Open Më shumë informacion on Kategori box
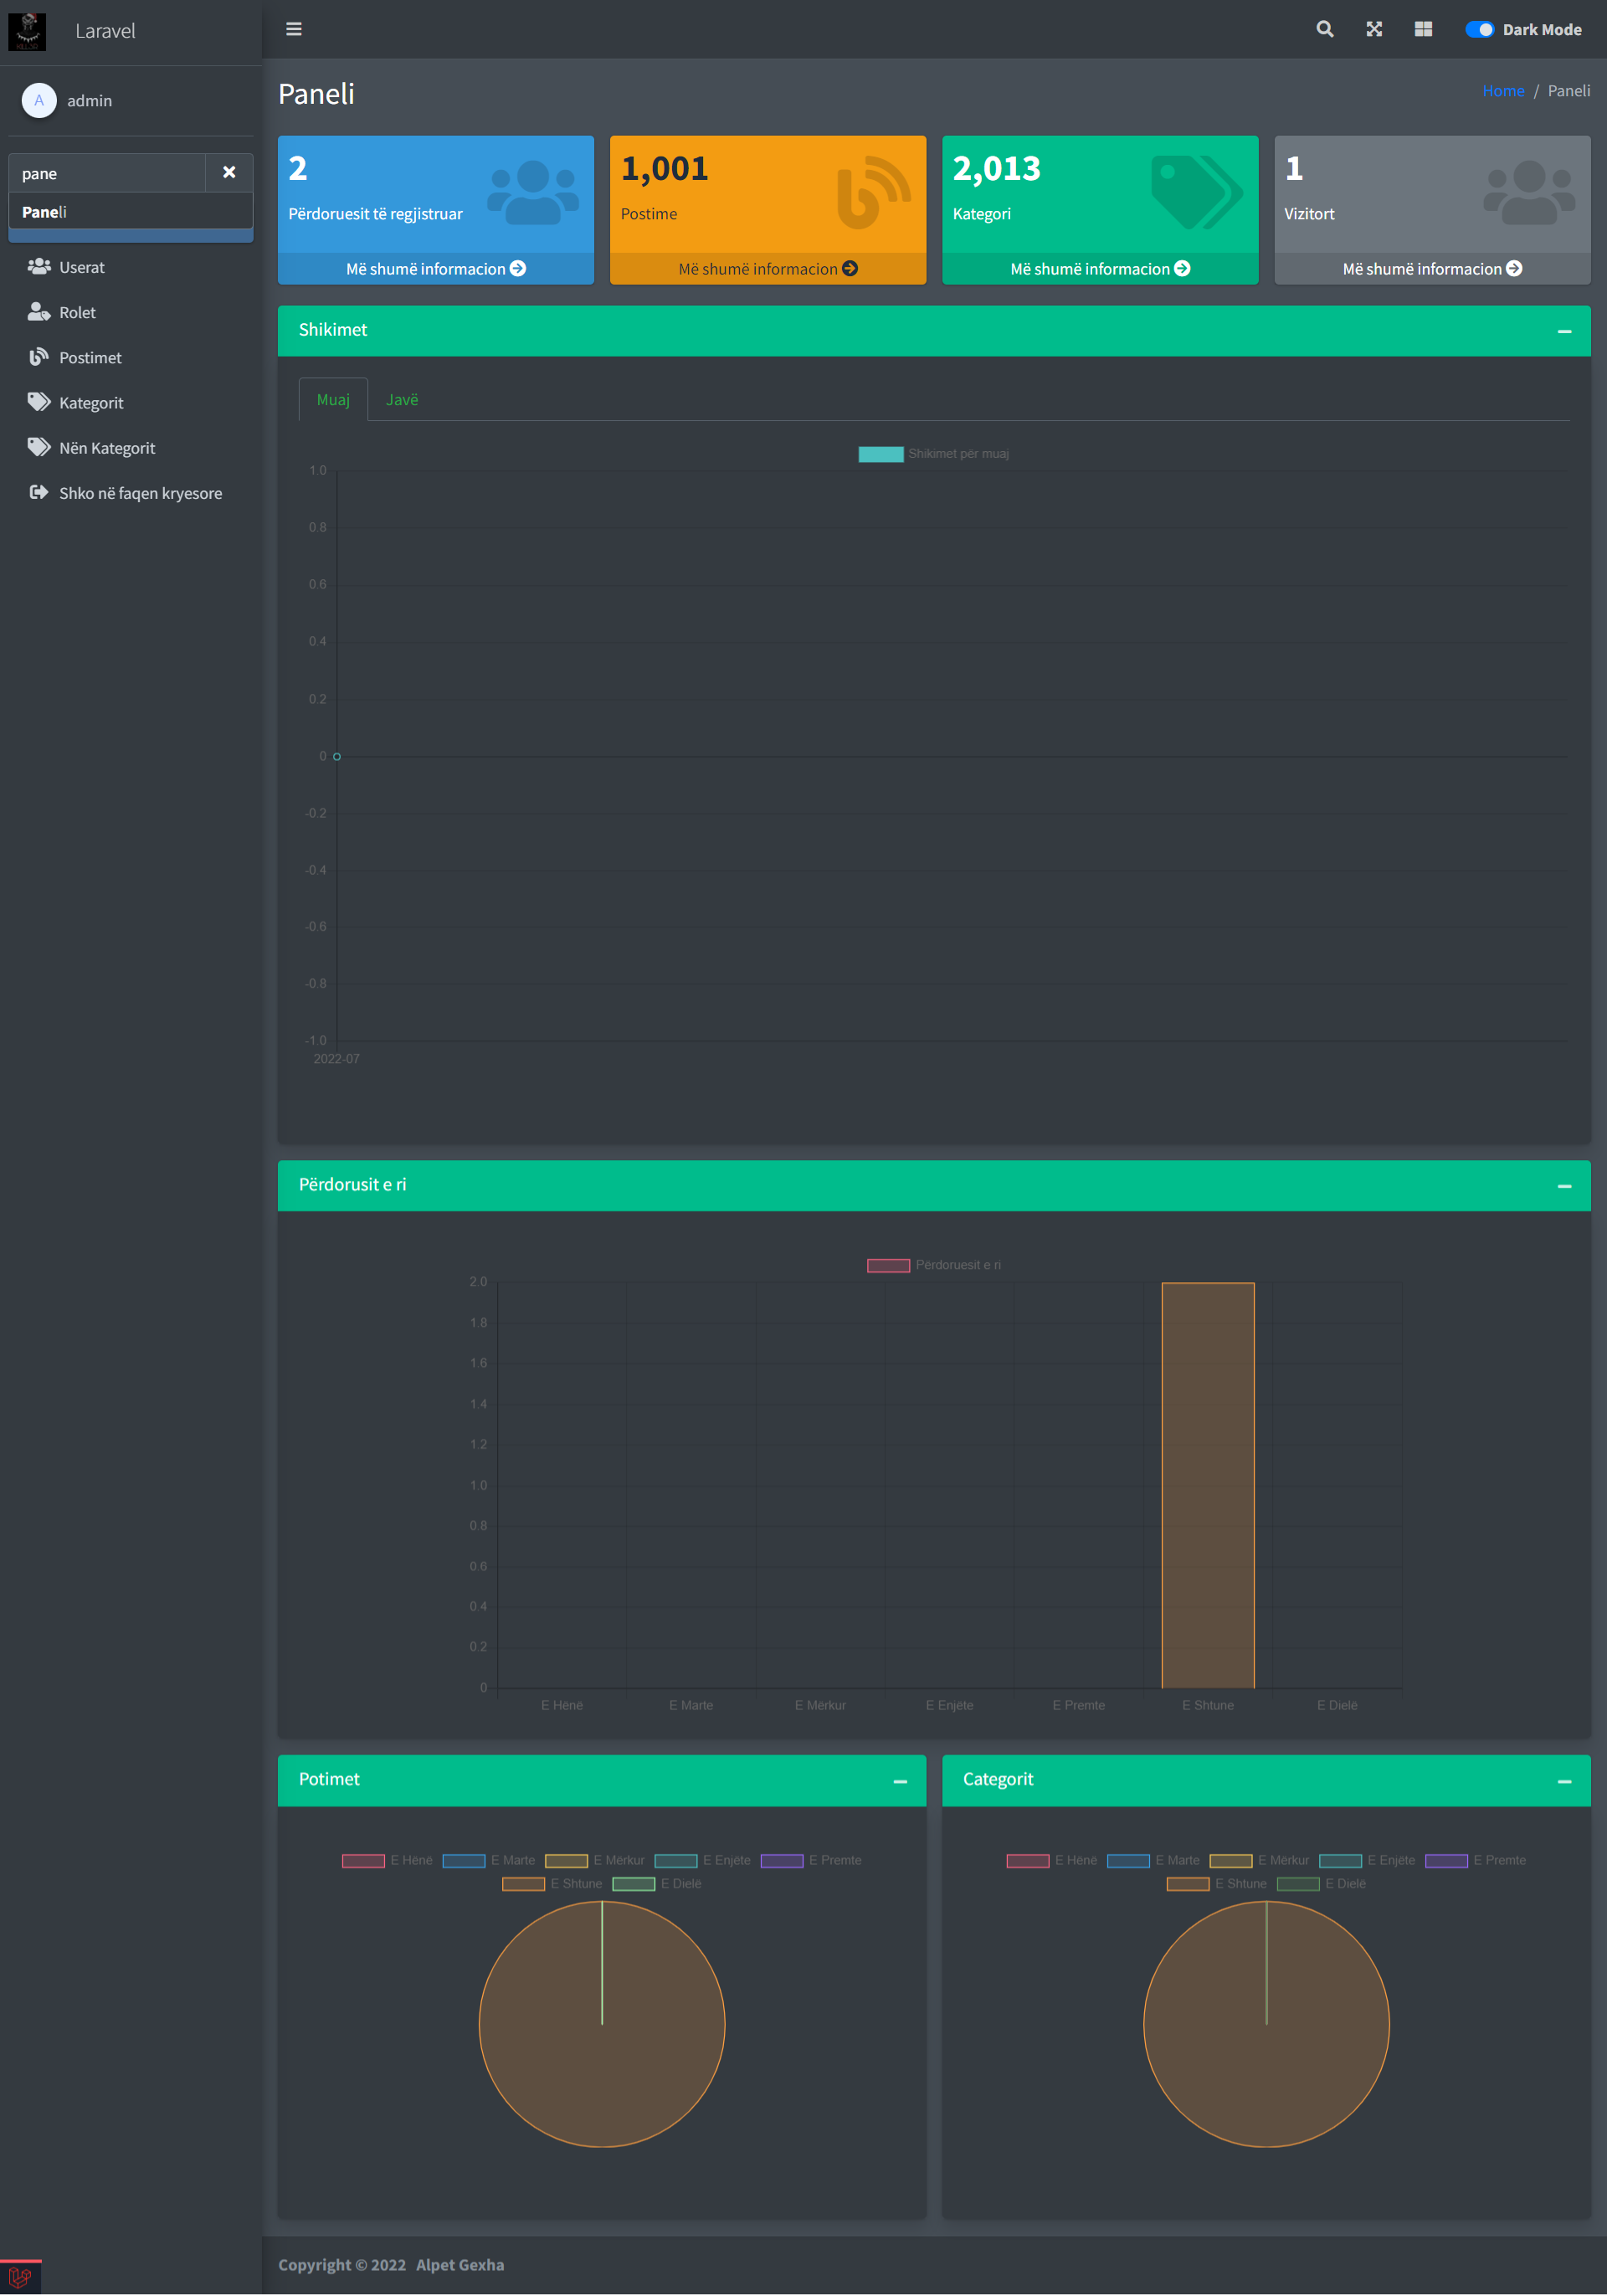Screen dimensions: 1607x2296 coord(1100,268)
